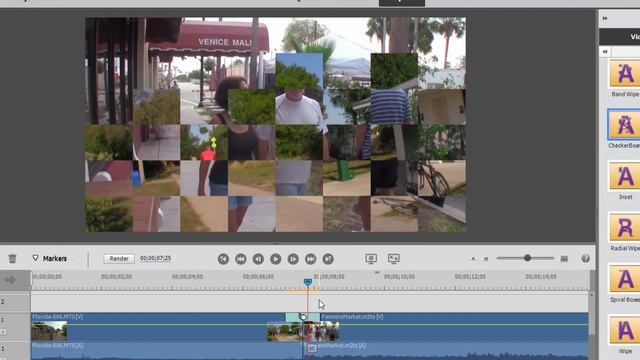Click the audio transition icon at the cut

coord(312,348)
